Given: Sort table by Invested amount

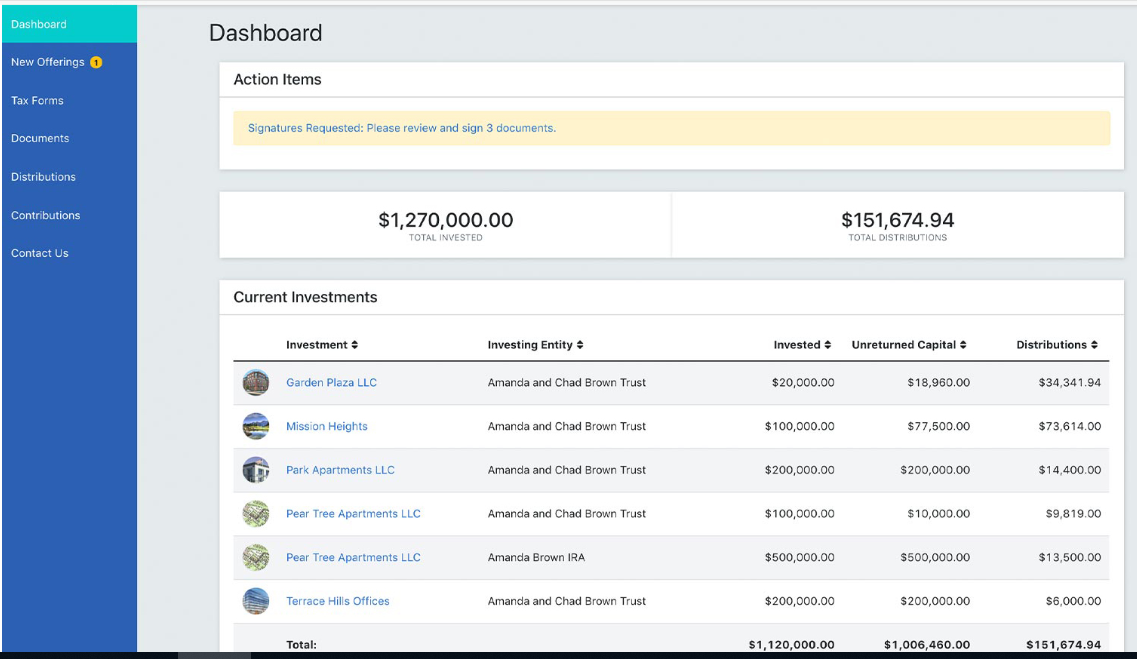Looking at the screenshot, I should [827, 345].
